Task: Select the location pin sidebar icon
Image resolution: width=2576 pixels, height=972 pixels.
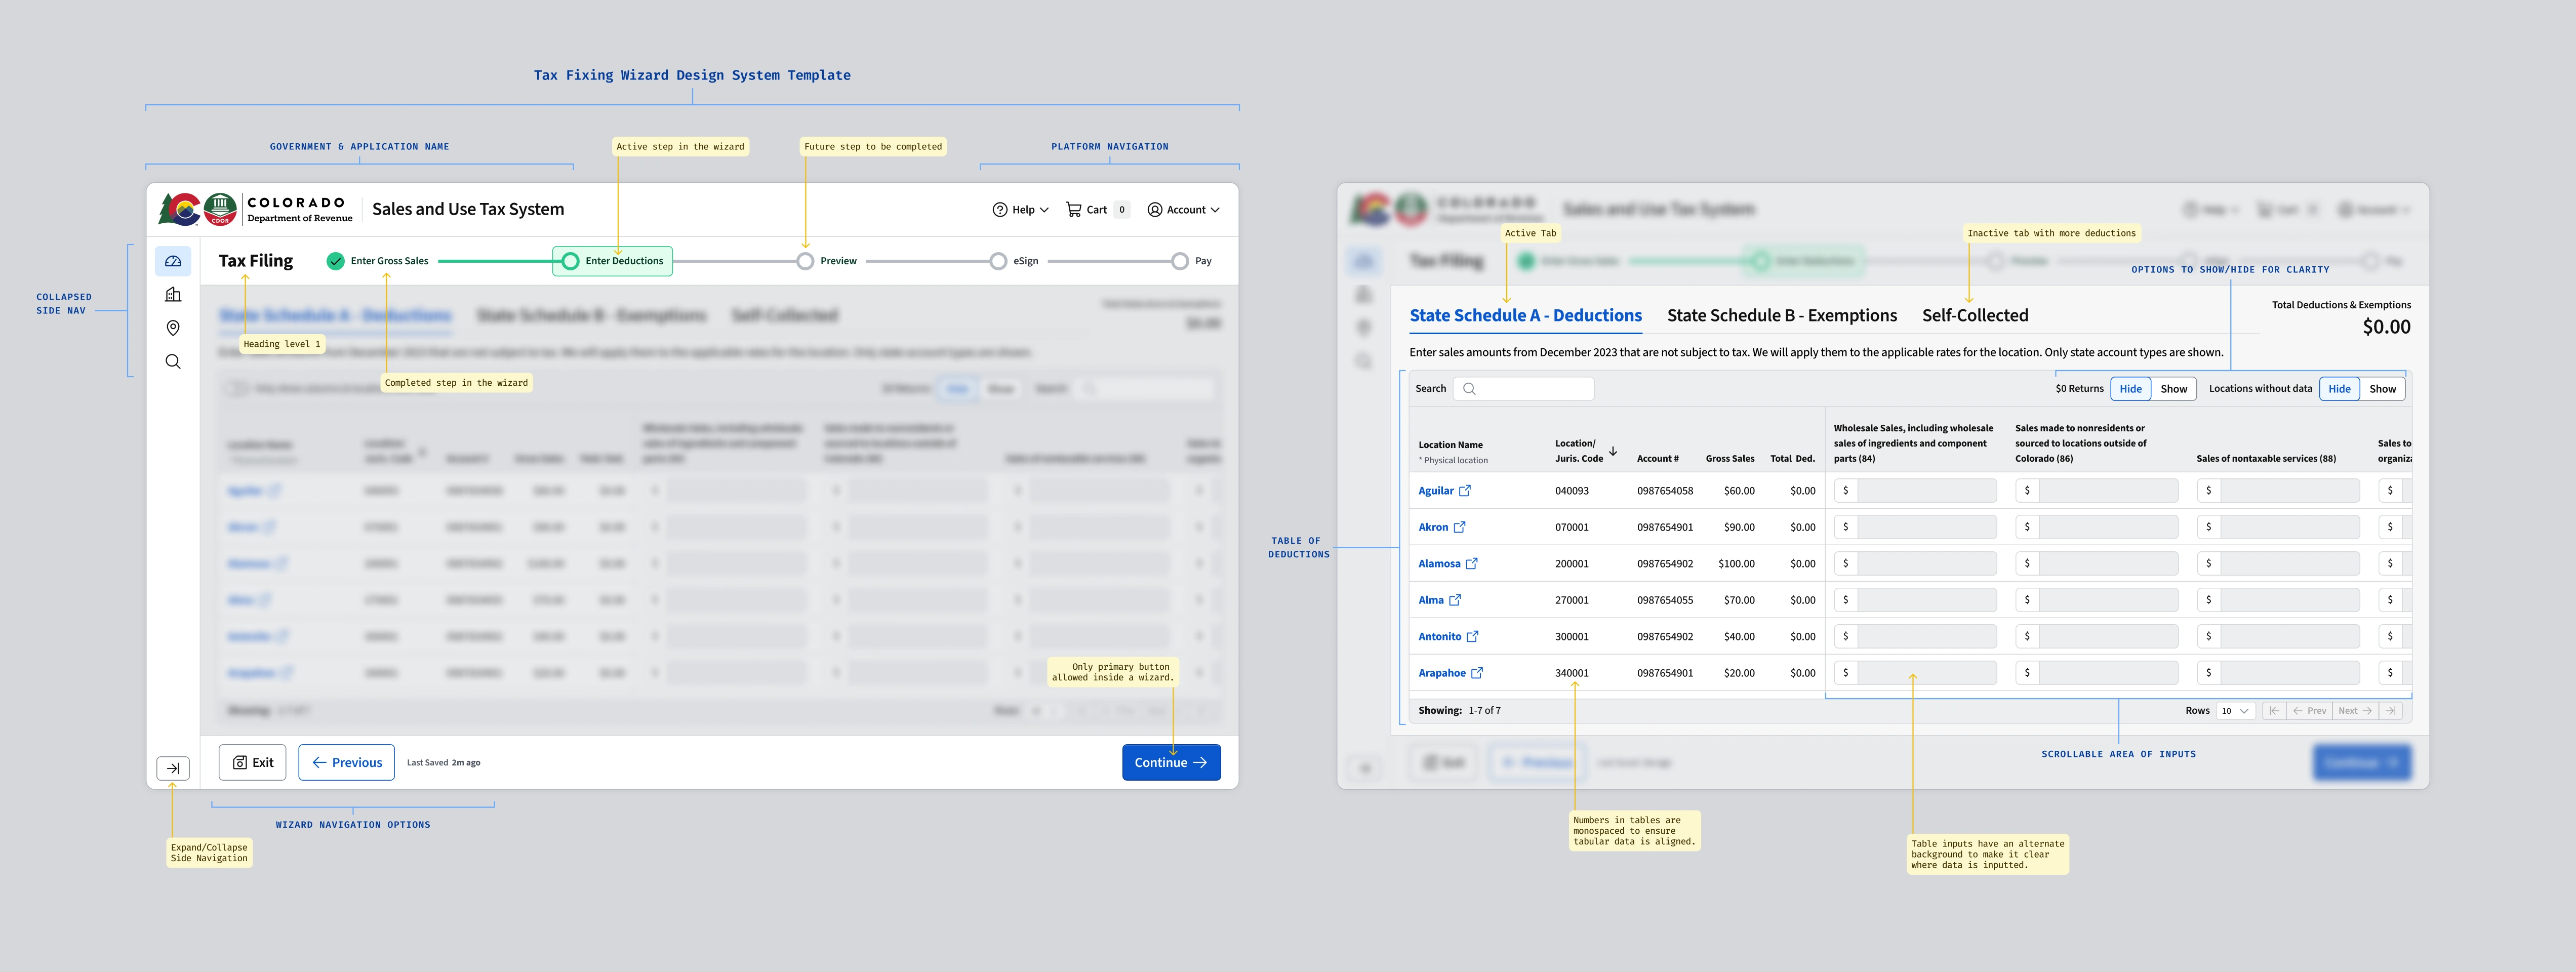Action: pyautogui.click(x=173, y=328)
